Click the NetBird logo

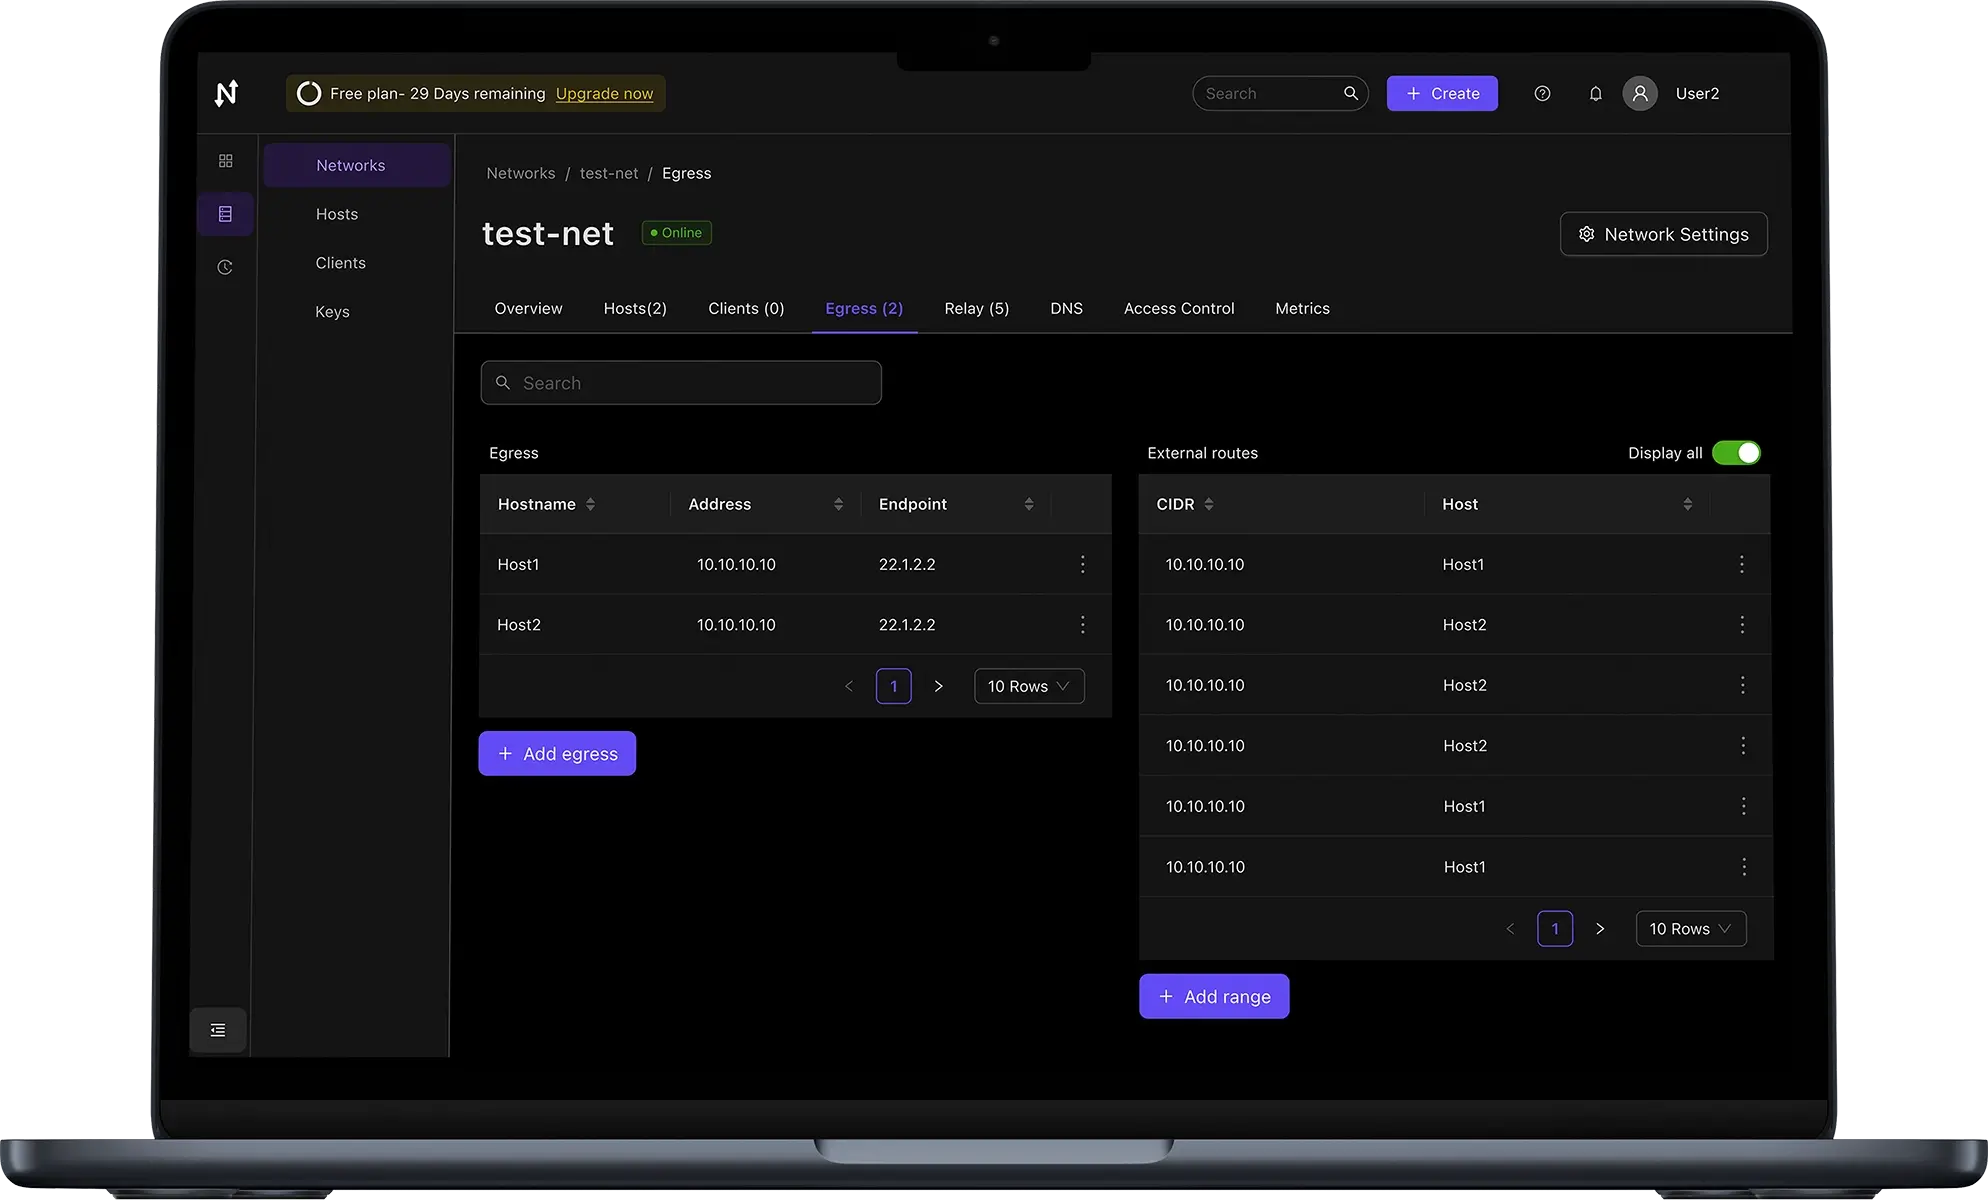tap(226, 93)
